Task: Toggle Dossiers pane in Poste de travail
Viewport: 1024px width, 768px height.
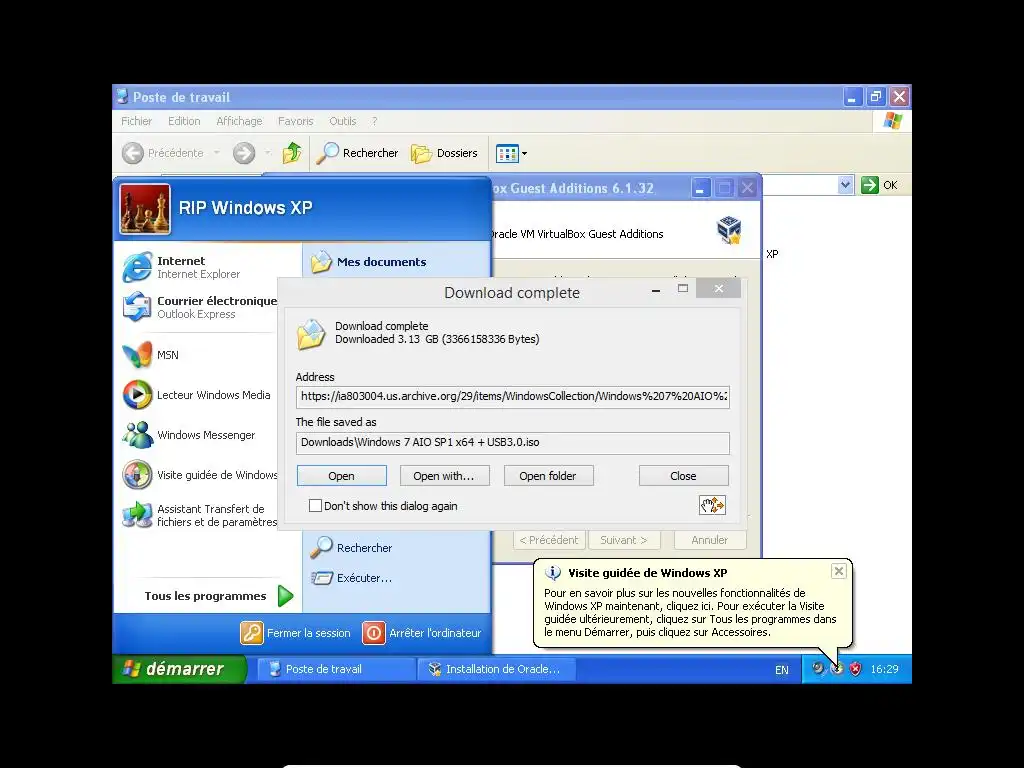Action: coord(444,153)
